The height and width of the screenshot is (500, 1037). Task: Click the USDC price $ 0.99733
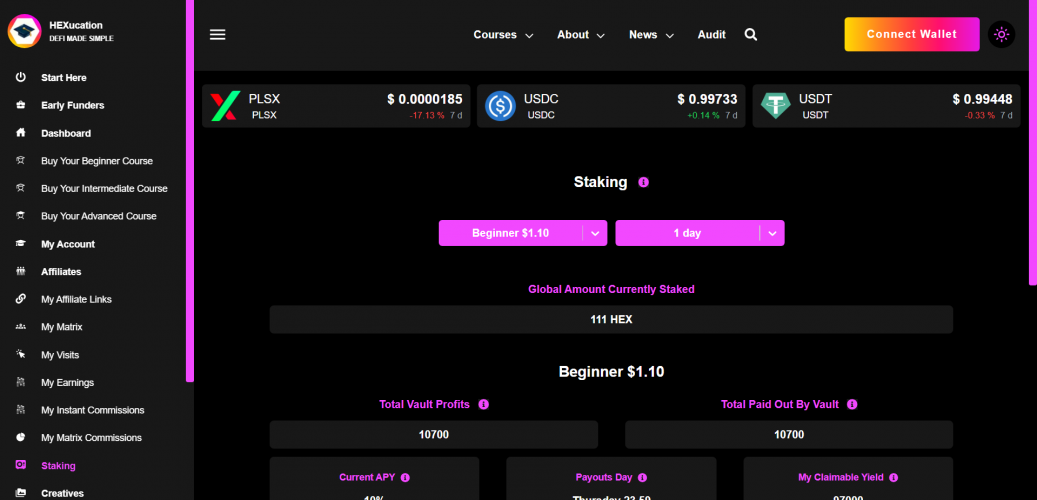707,99
